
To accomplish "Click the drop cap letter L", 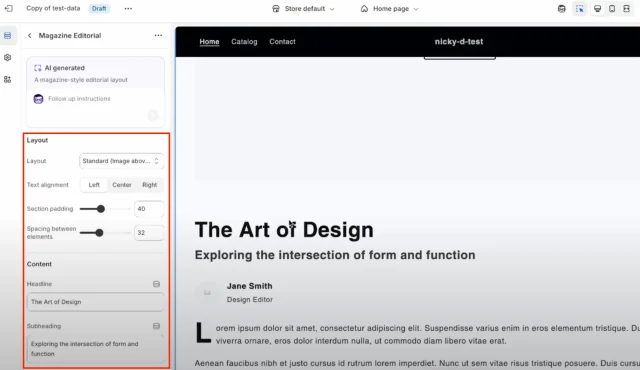I will click(x=203, y=333).
